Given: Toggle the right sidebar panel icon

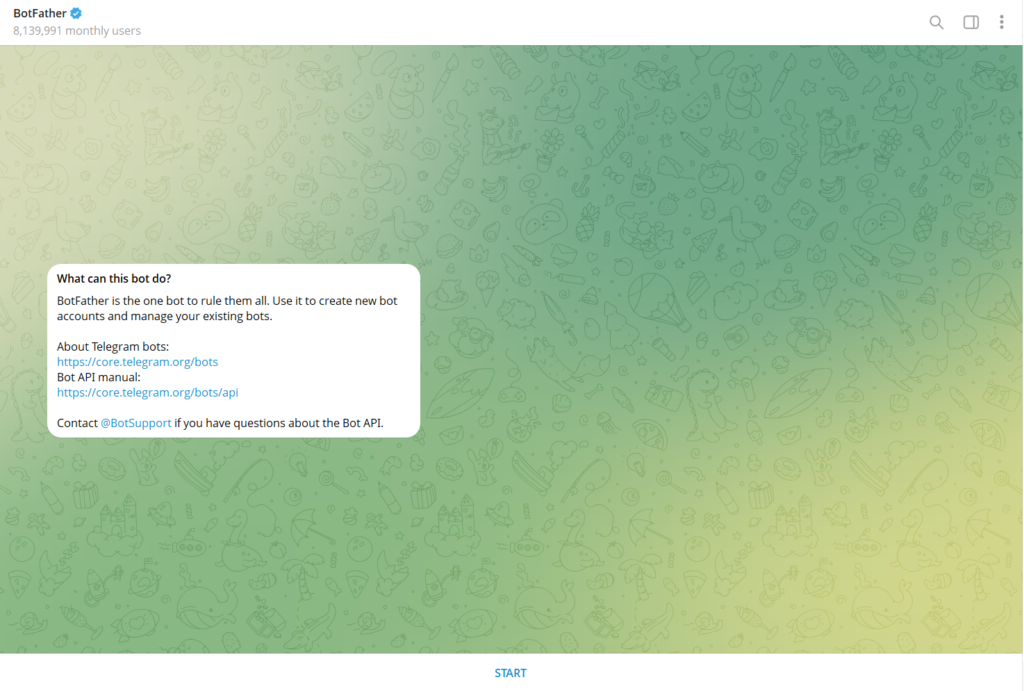Looking at the screenshot, I should 970,22.
